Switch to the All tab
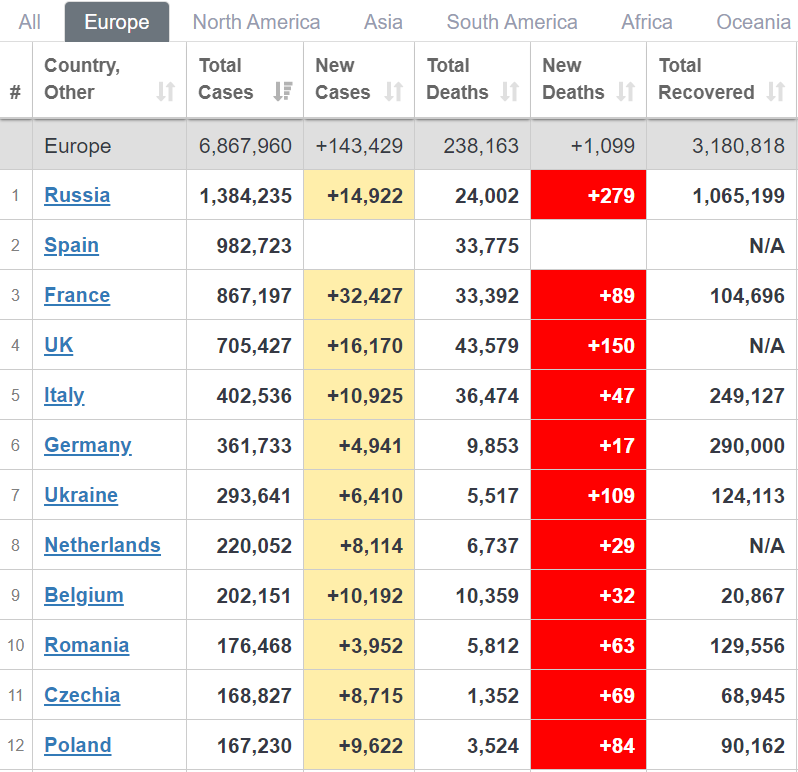798x772 pixels. point(30,22)
